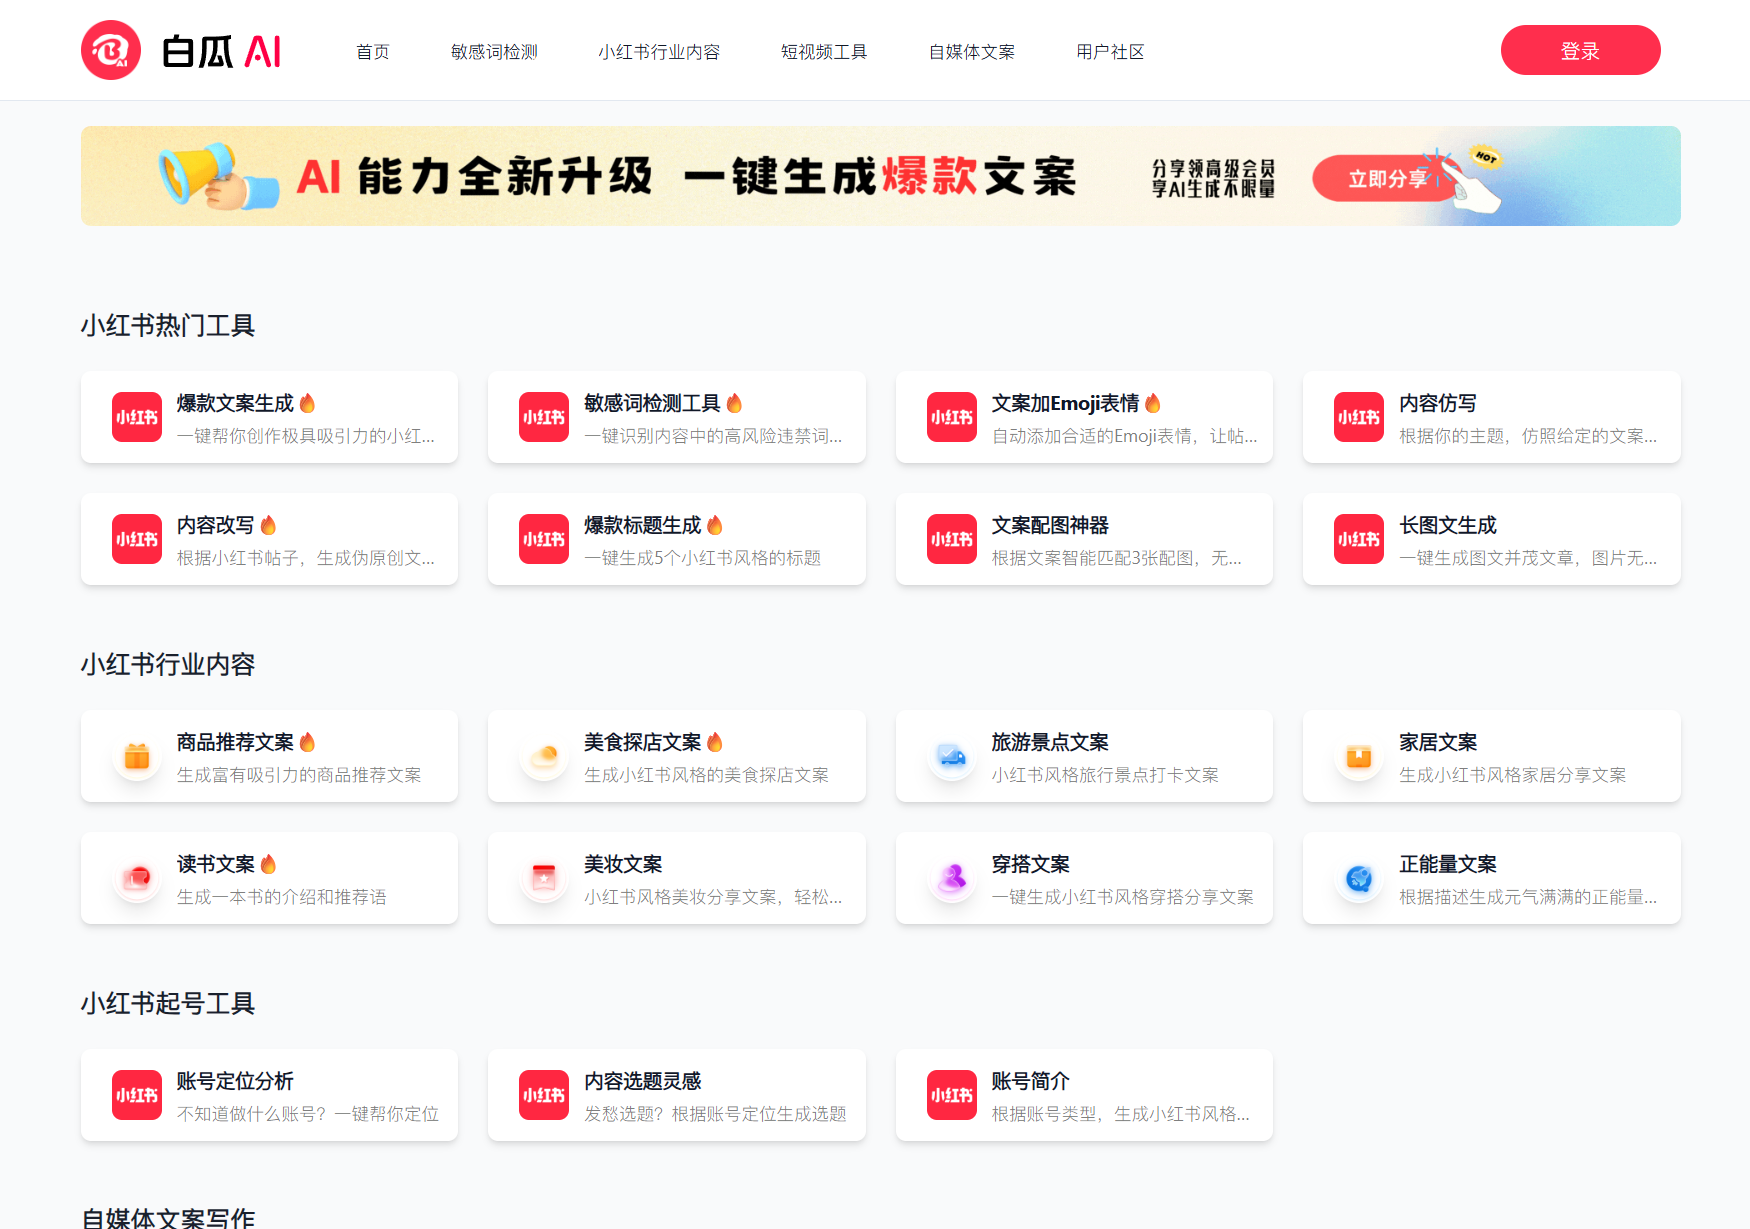Click description text 一键生成5个小红书风格的标题

tap(702, 558)
